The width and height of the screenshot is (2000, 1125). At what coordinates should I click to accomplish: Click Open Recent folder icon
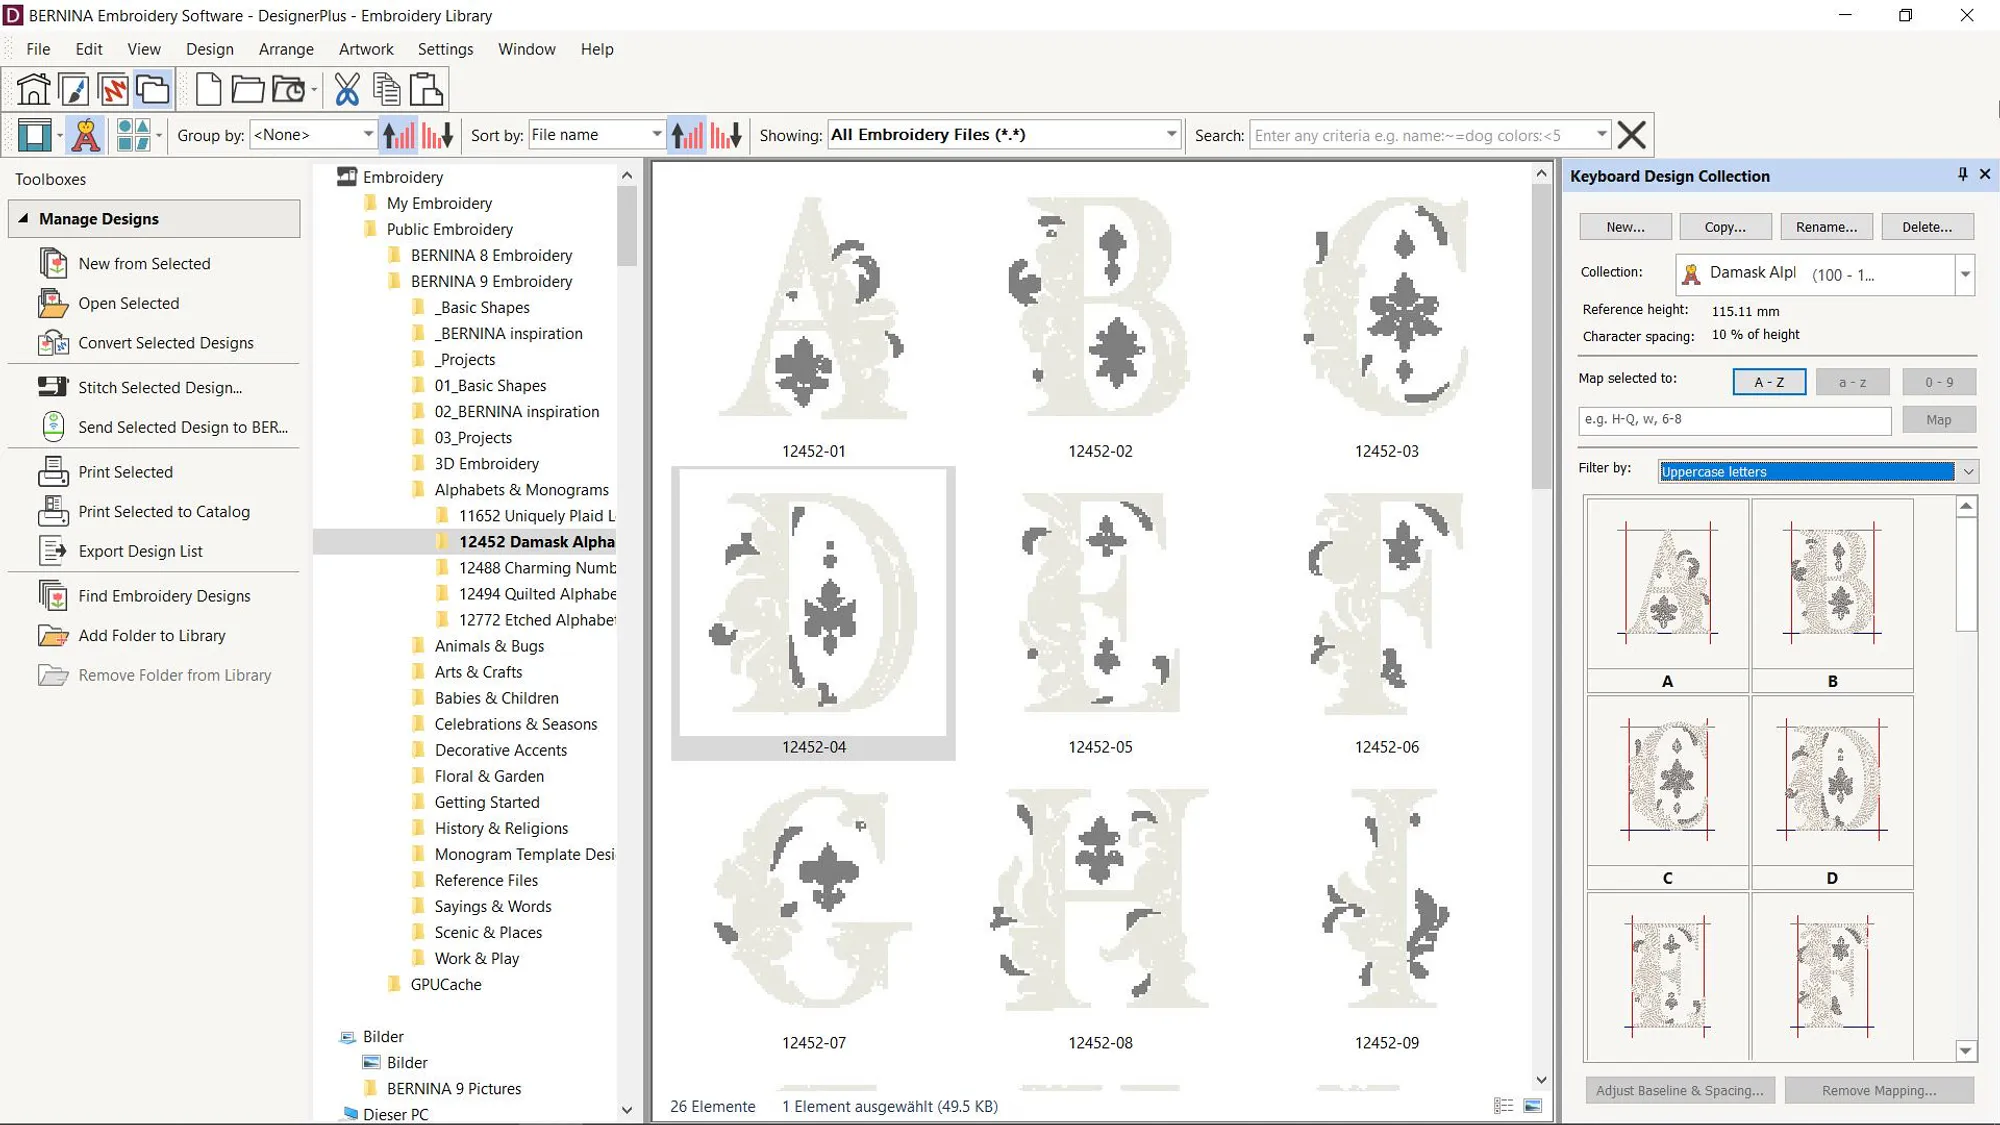tap(289, 90)
